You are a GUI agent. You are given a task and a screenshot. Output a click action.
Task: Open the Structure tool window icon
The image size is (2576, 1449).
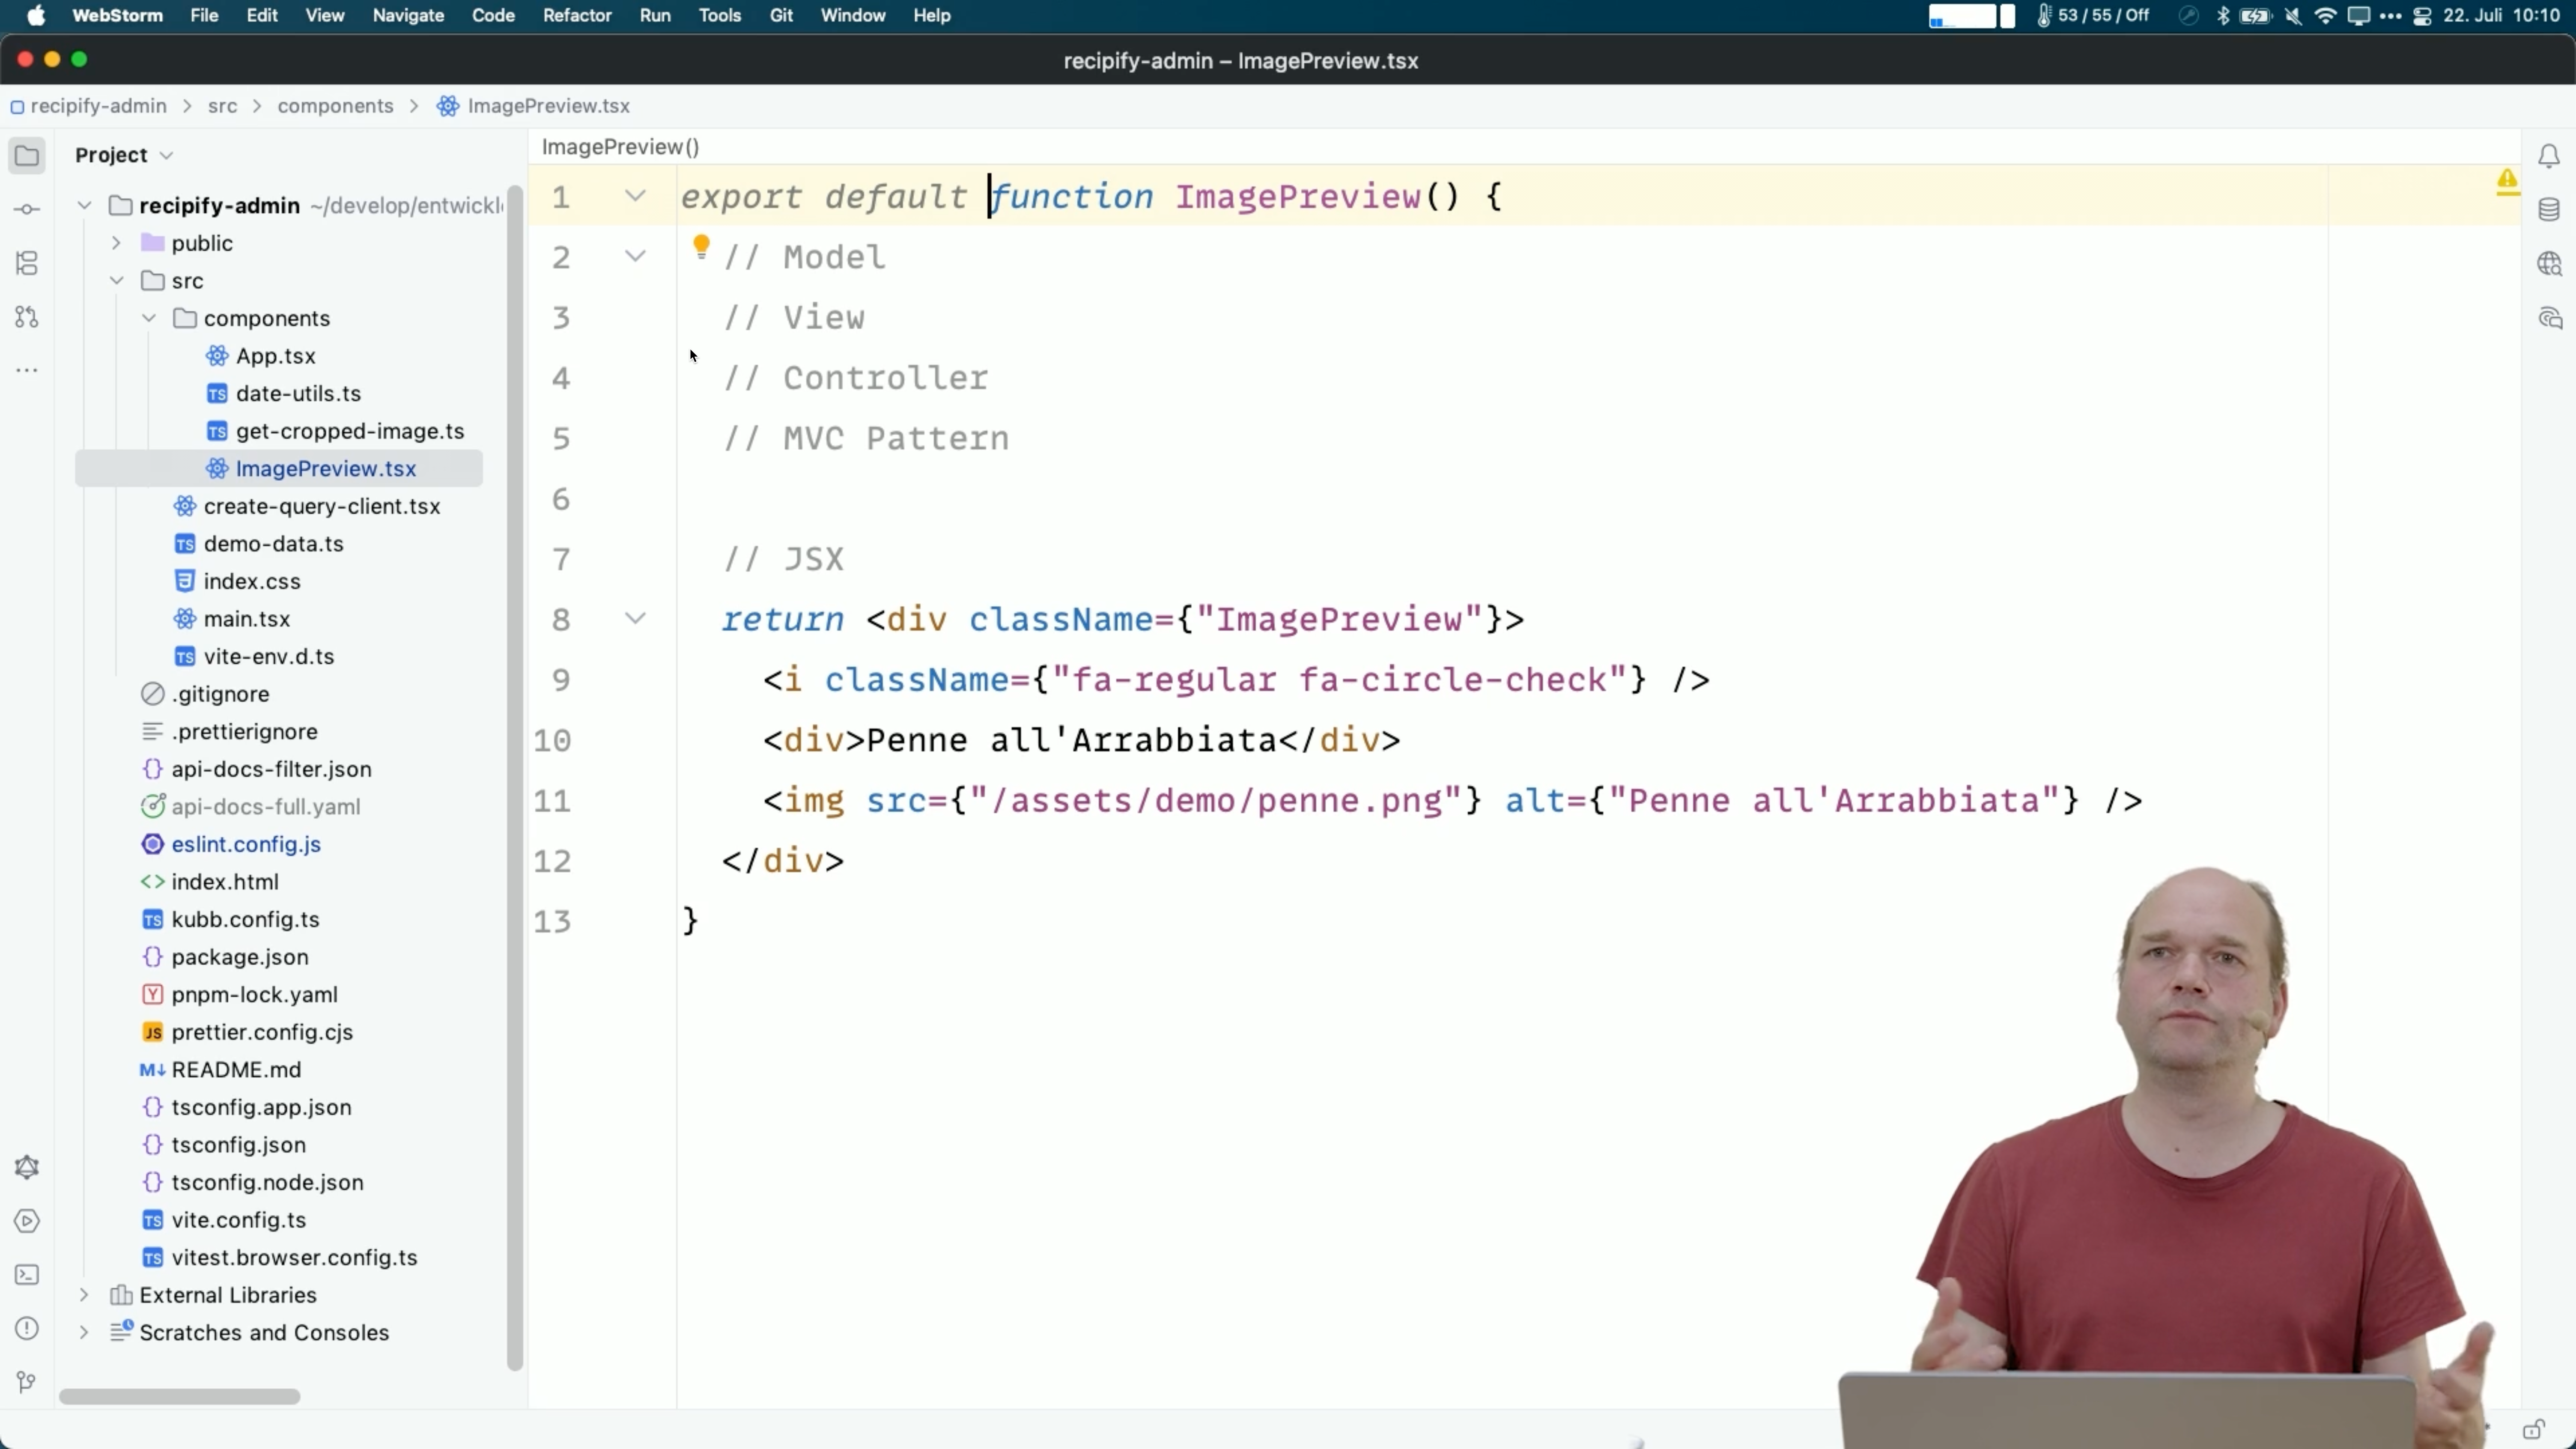[27, 263]
